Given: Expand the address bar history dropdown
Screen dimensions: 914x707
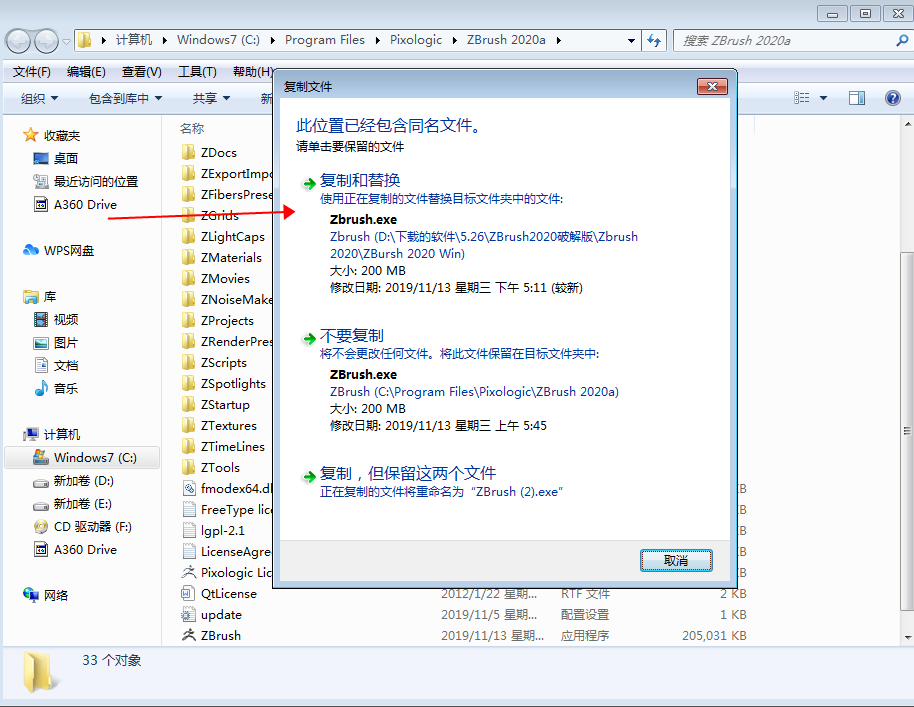Looking at the screenshot, I should tap(631, 40).
